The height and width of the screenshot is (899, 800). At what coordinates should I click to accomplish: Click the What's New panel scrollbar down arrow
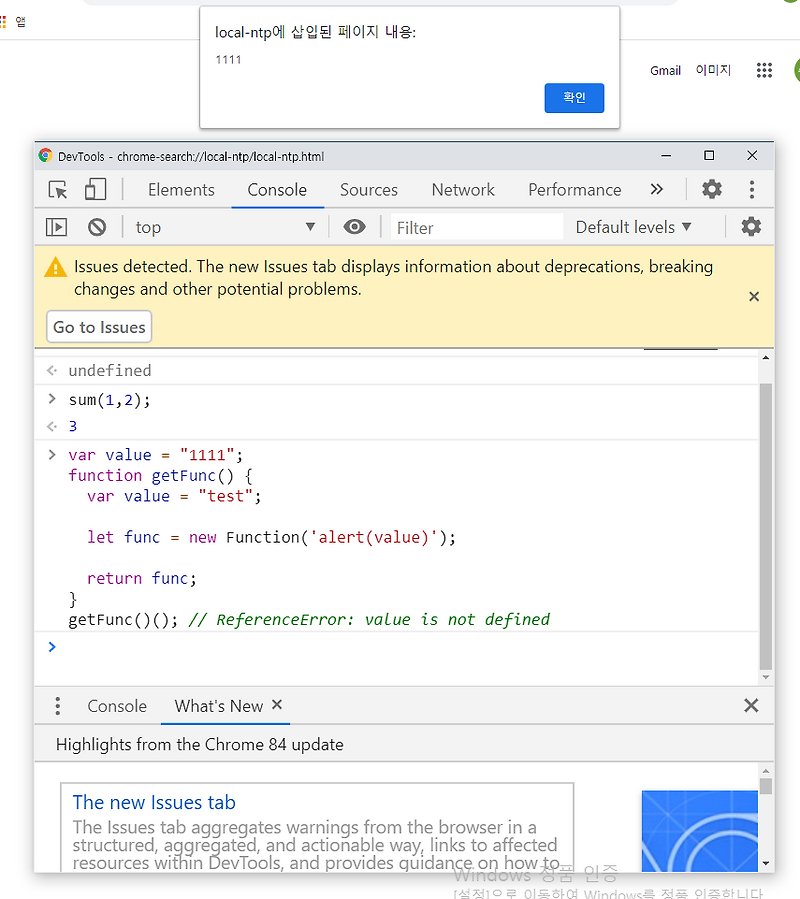pos(766,863)
